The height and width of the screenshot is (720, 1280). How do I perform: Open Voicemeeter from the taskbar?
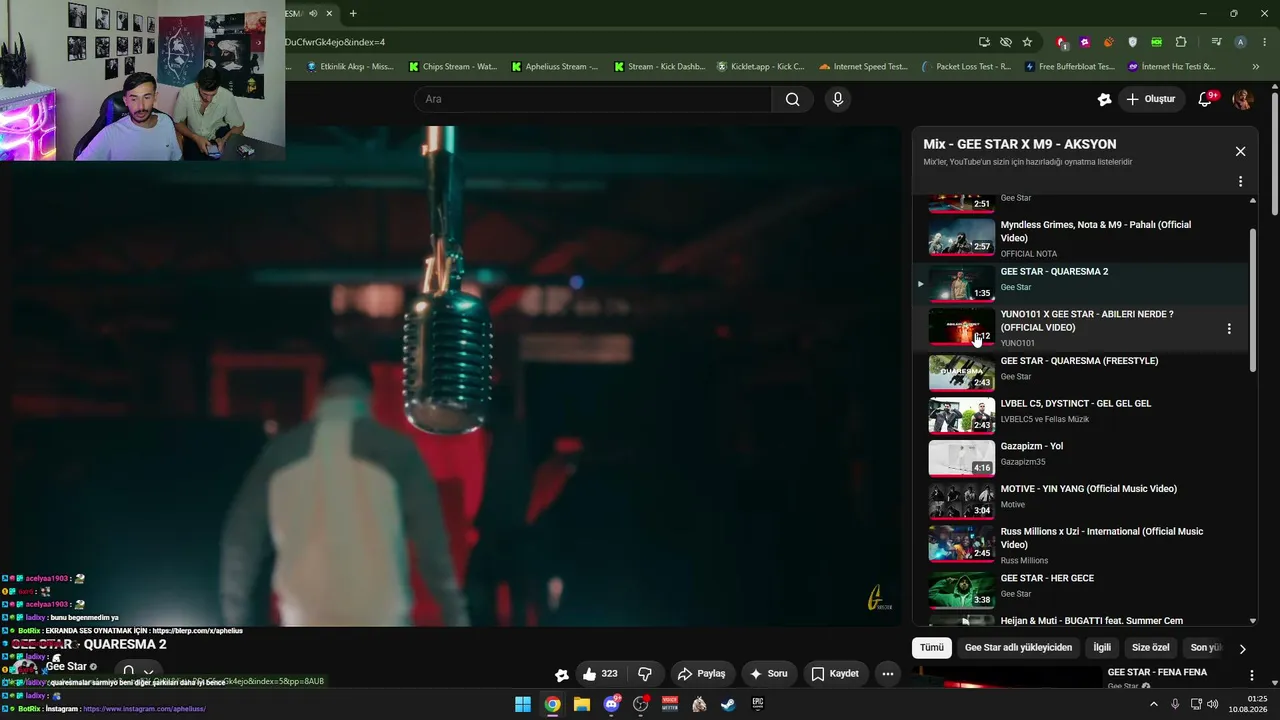click(x=670, y=704)
